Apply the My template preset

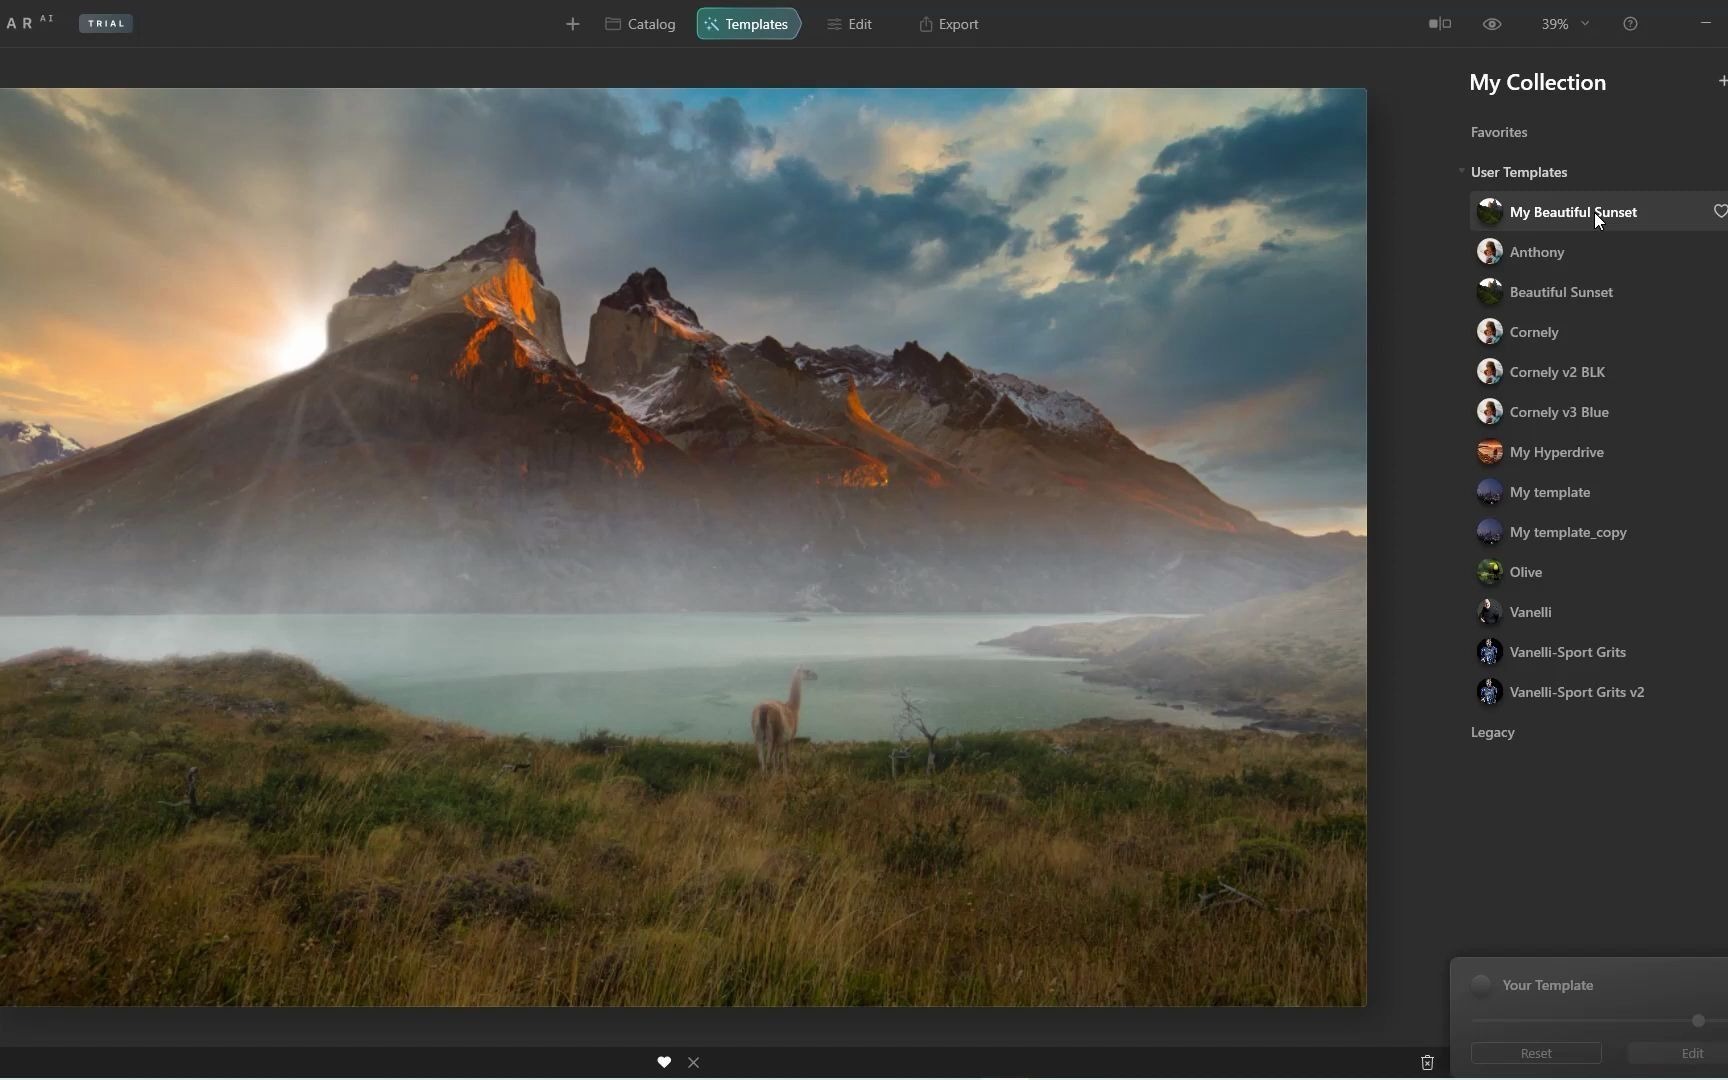(1599, 492)
